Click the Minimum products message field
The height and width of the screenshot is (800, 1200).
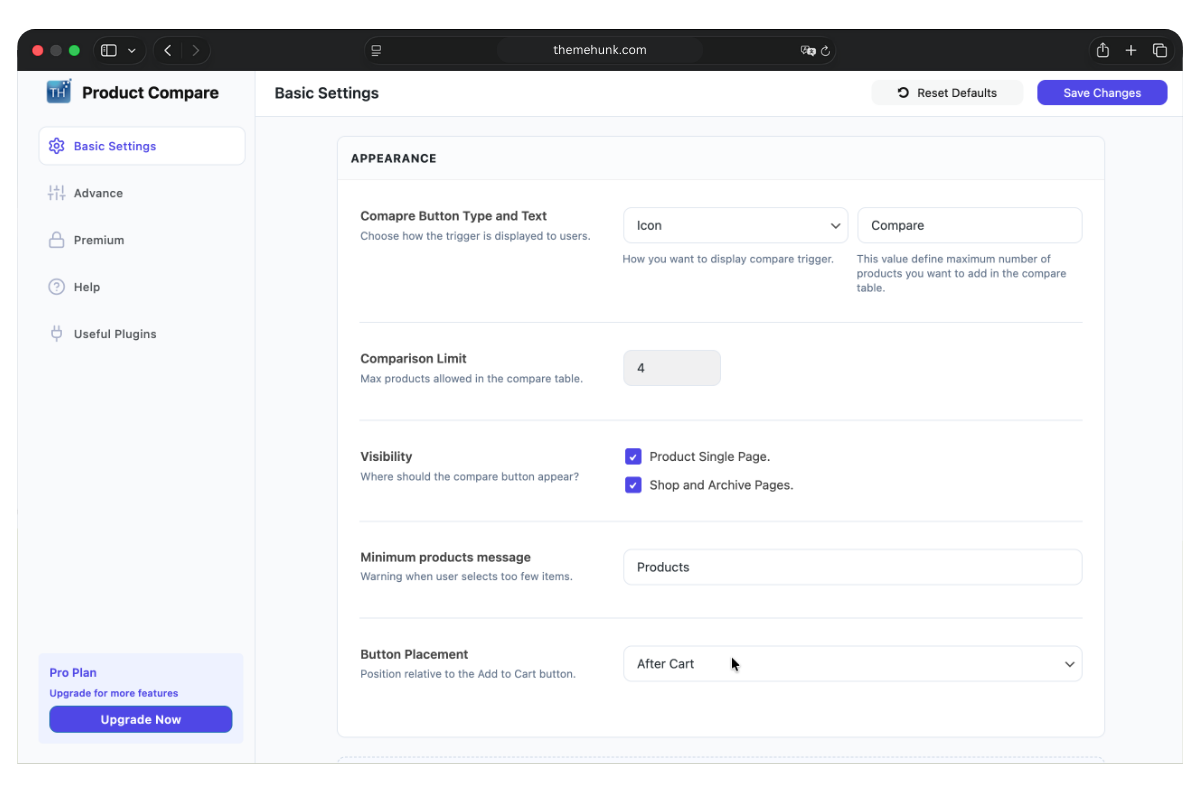tap(852, 567)
